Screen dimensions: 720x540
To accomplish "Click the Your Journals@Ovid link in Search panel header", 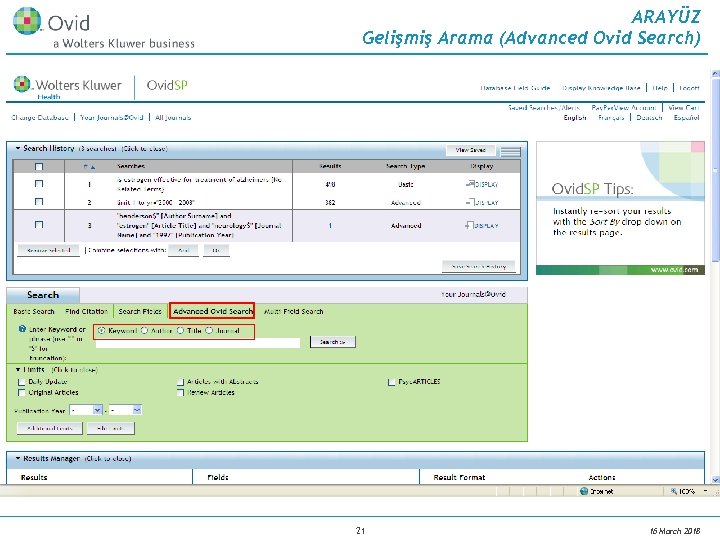I will click(473, 294).
